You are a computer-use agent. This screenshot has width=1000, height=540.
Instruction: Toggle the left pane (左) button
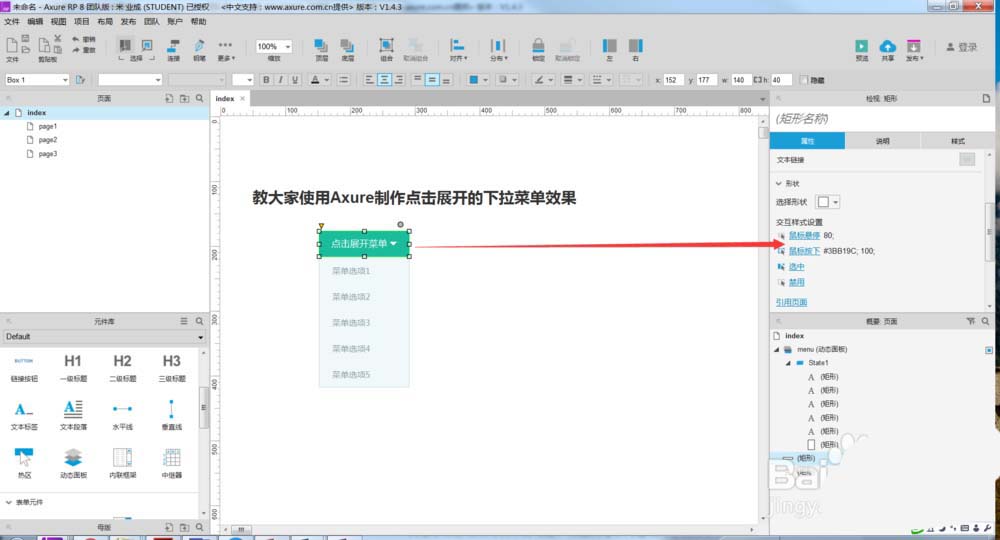coord(610,49)
